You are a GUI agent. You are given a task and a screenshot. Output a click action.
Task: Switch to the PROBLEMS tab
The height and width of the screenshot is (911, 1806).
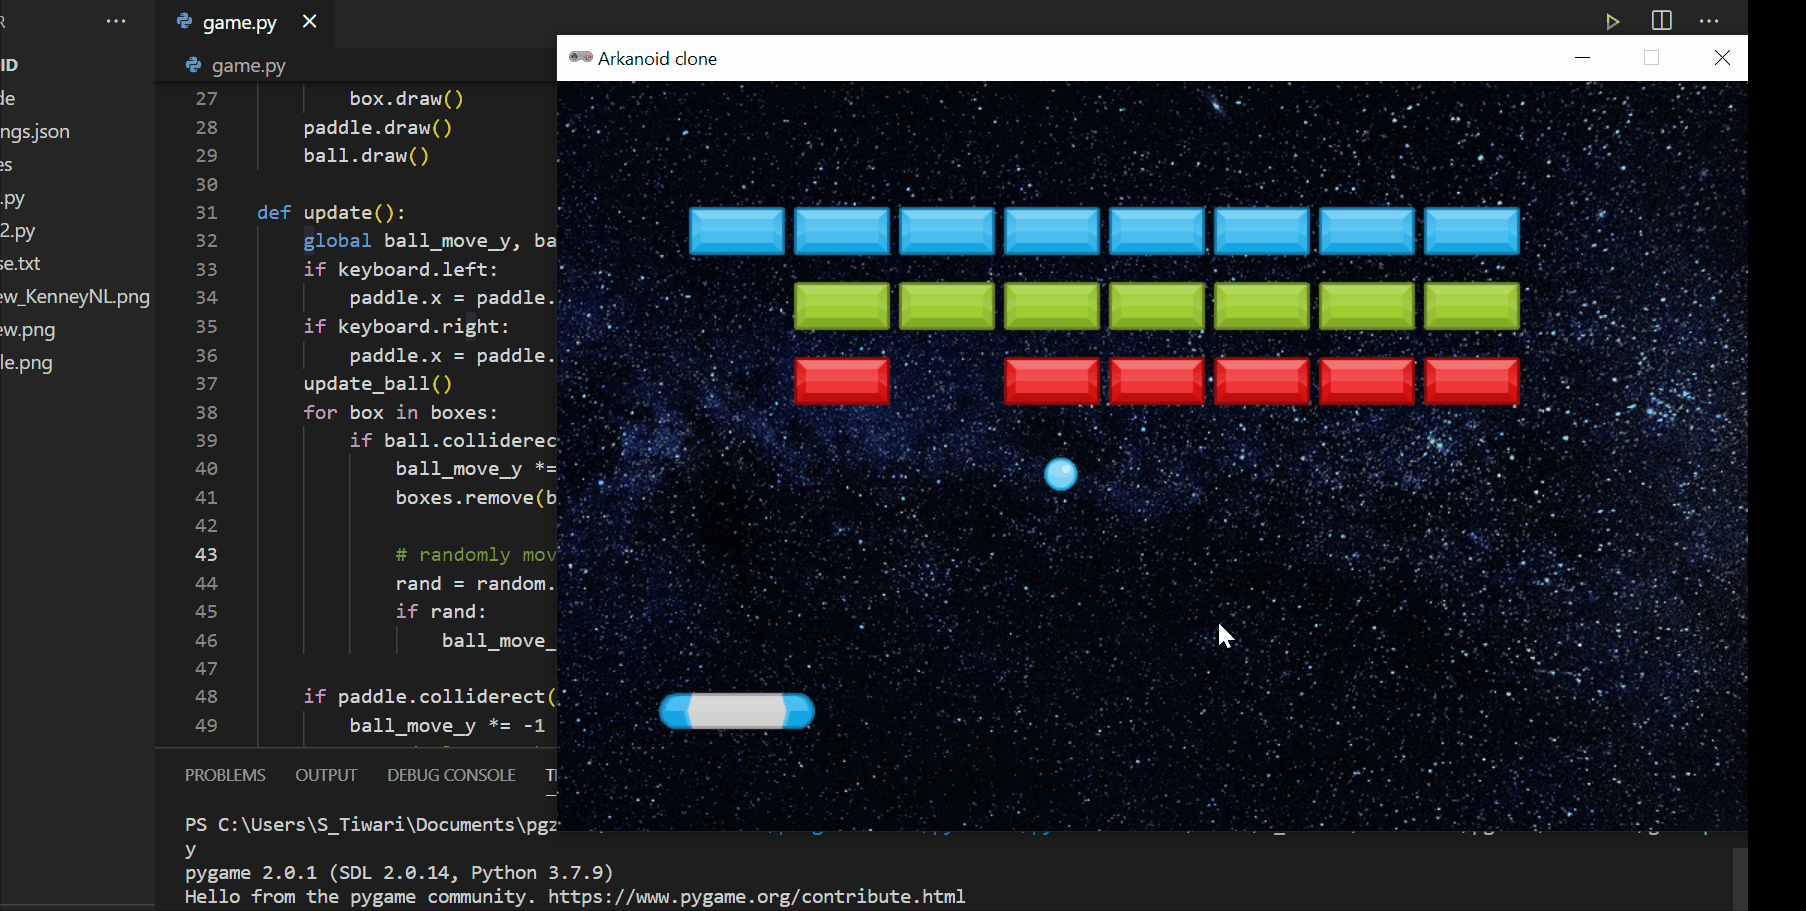coord(224,774)
